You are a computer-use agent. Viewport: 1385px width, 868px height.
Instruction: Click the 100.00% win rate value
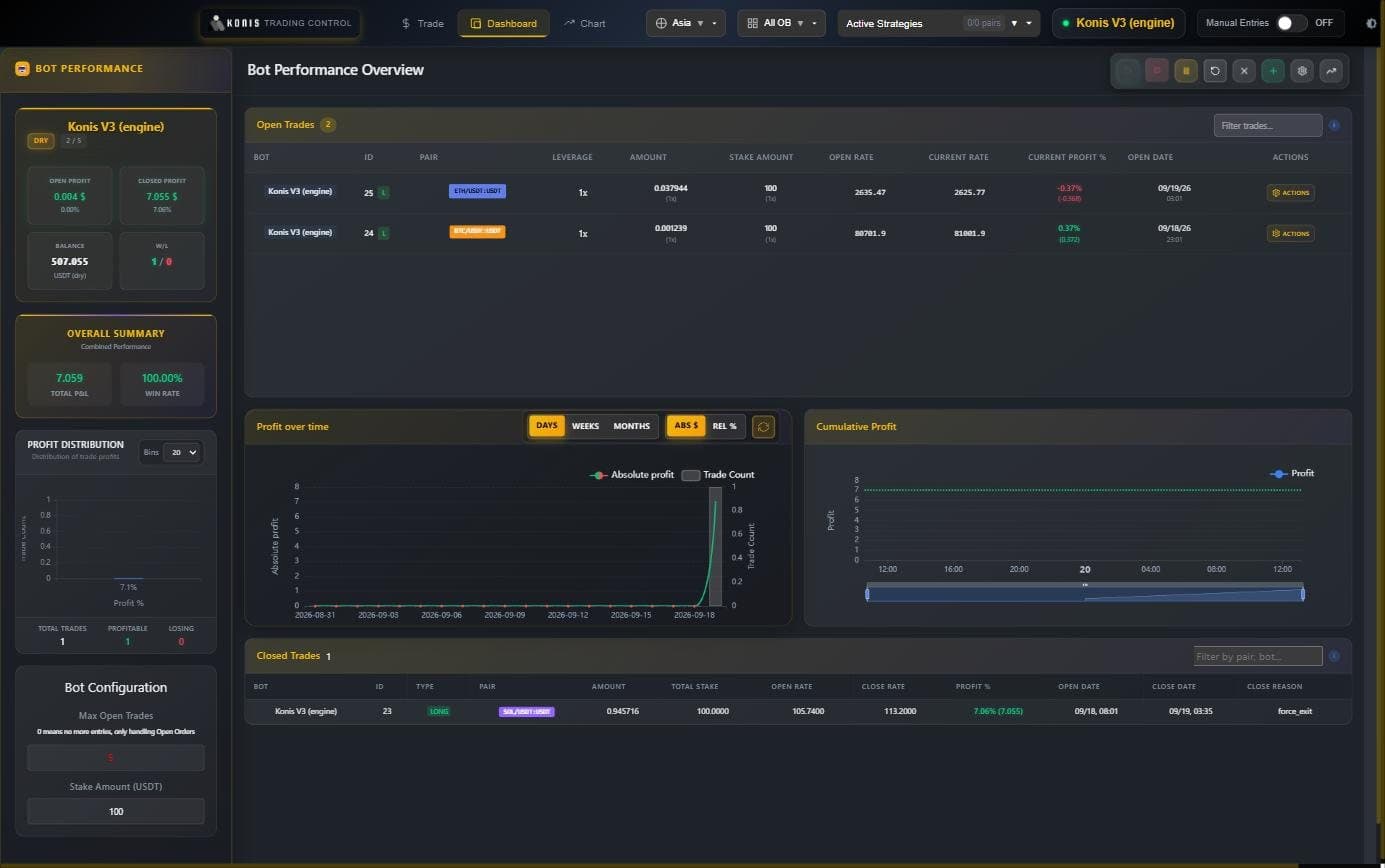tap(162, 378)
